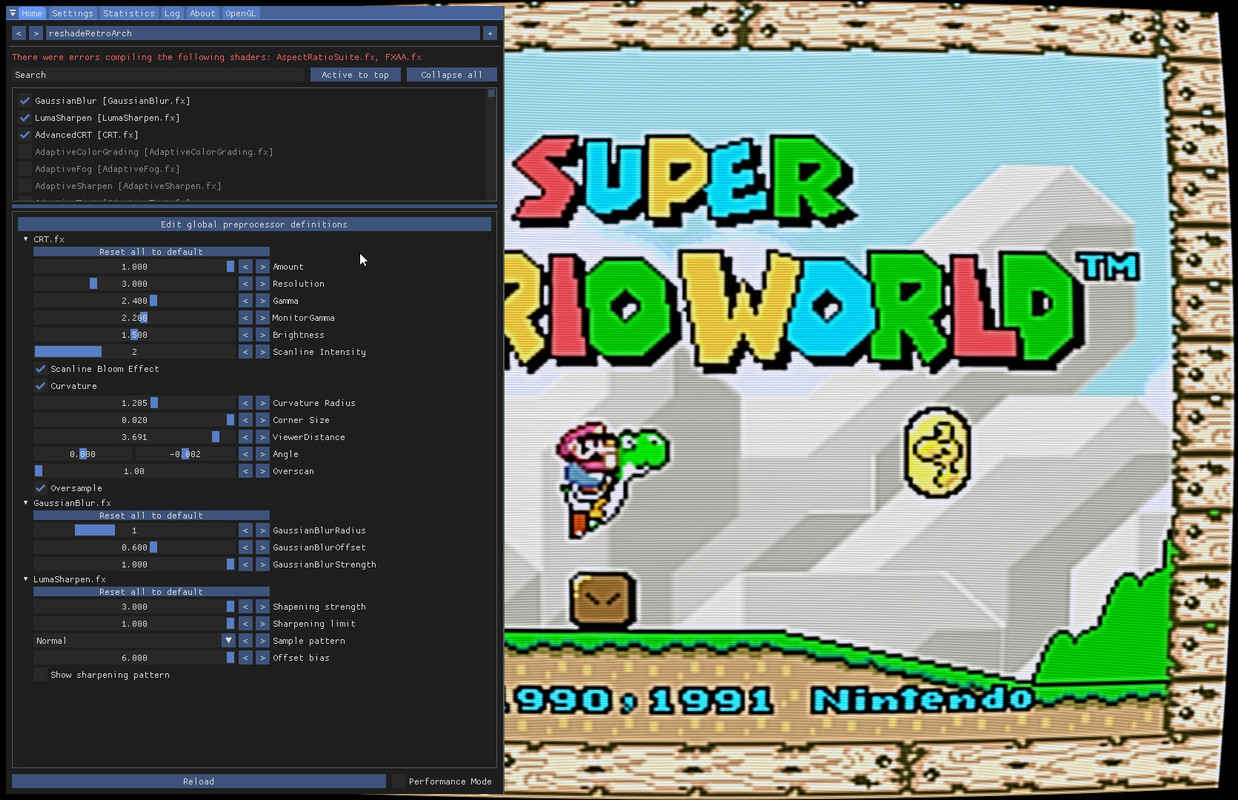
Task: Toggle Oversample checkbox
Action: [40, 488]
